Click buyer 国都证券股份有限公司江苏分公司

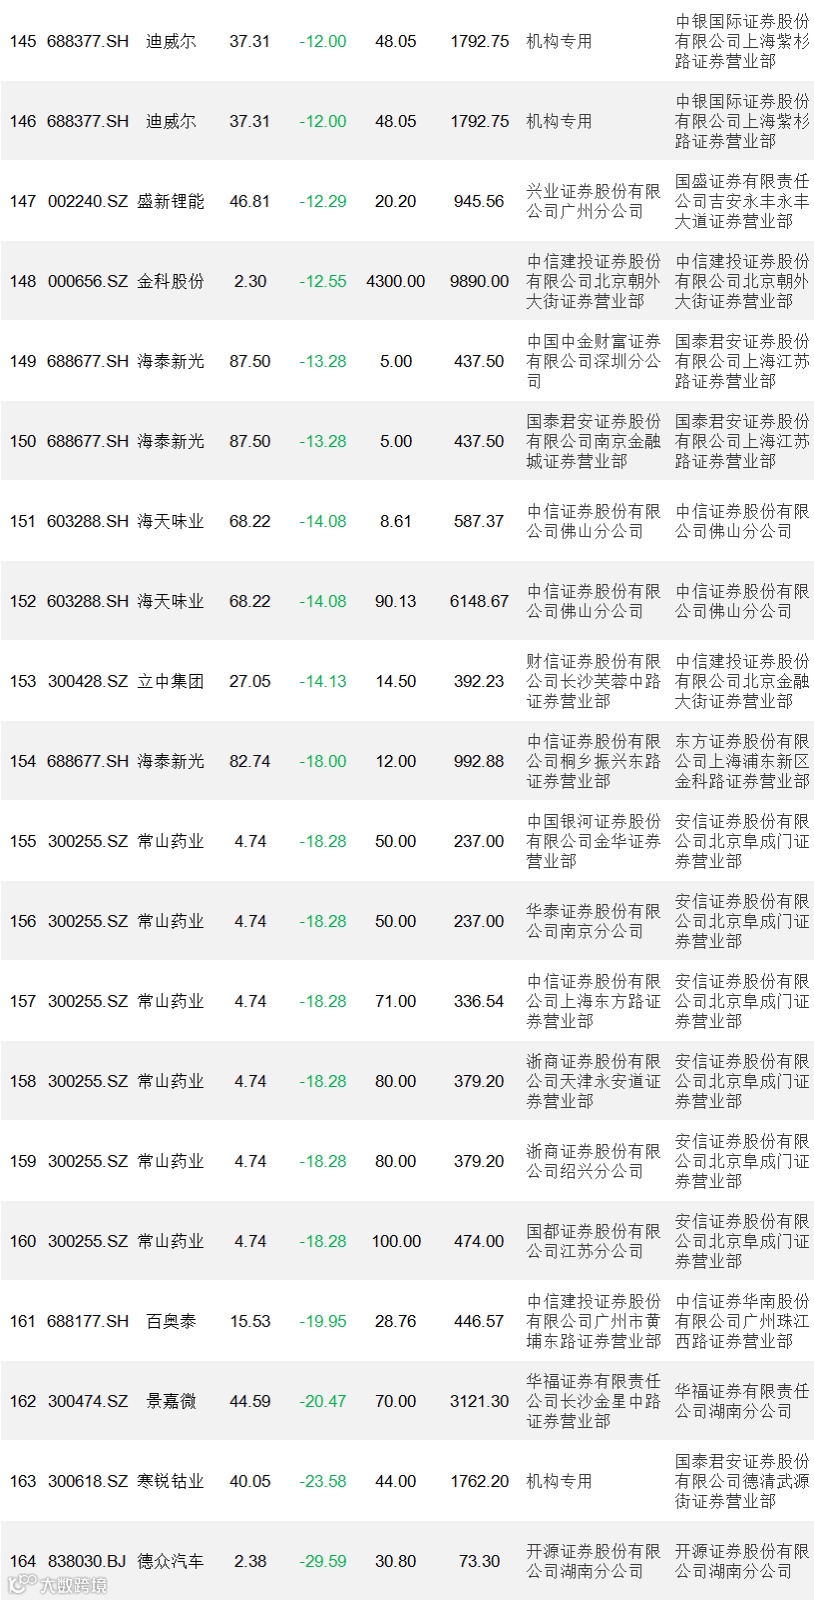(x=594, y=1241)
